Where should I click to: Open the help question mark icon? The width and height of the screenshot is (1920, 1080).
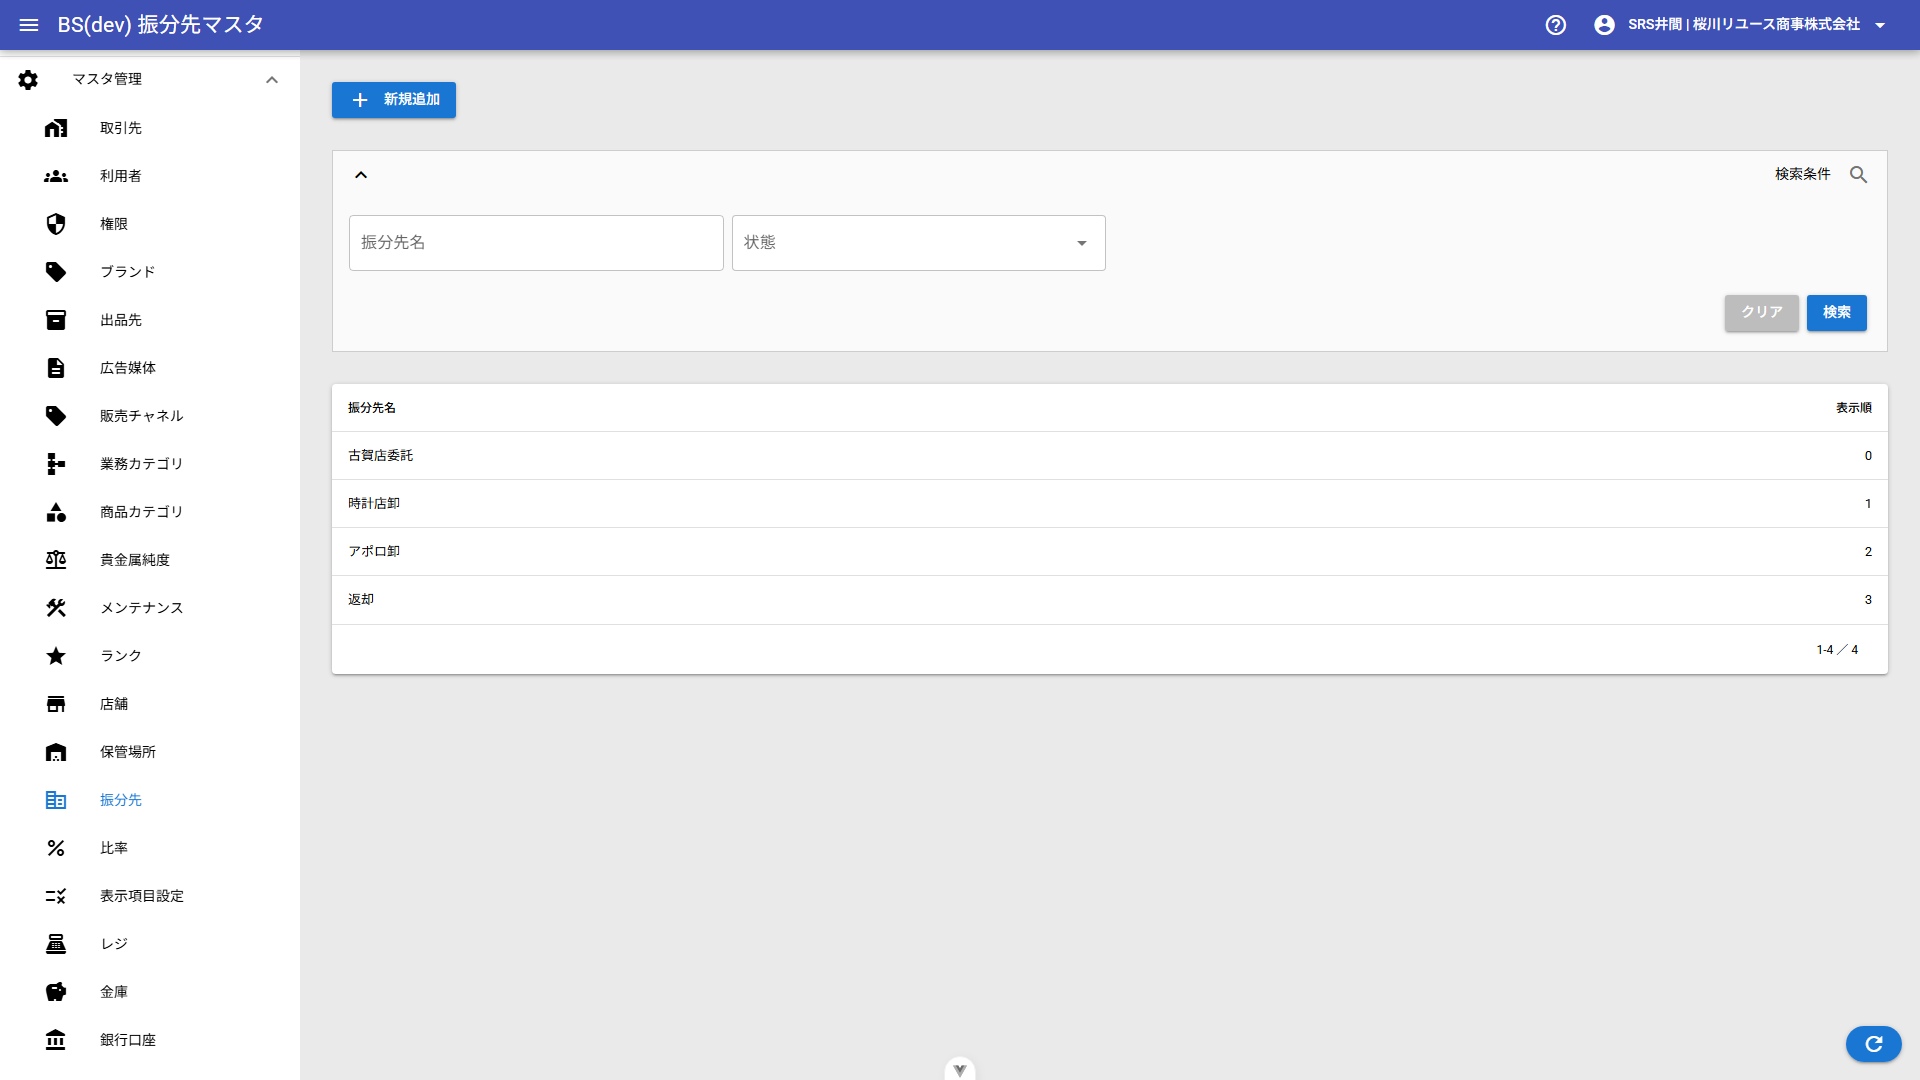coord(1556,25)
